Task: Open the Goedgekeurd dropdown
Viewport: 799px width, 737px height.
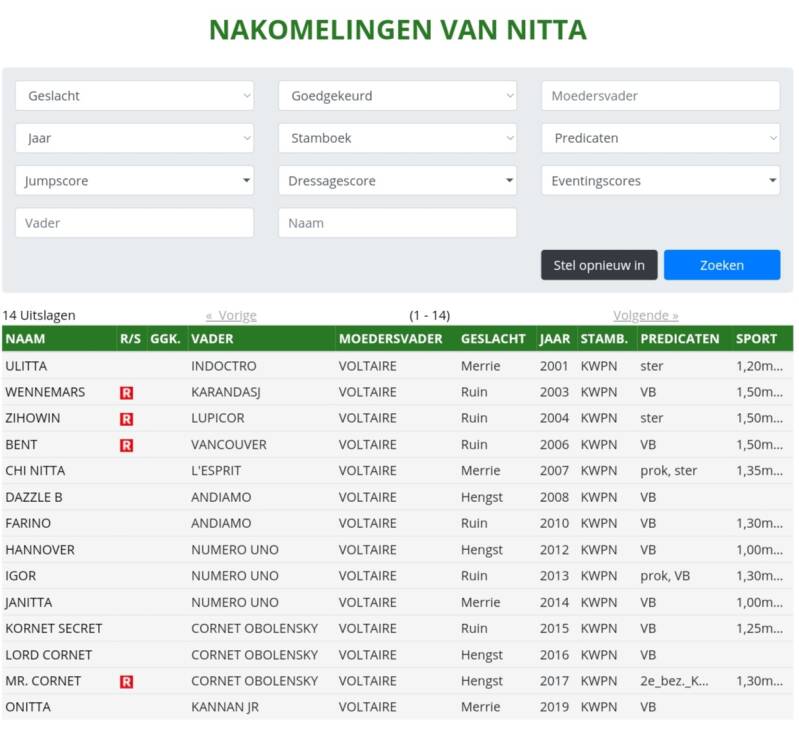Action: click(x=397, y=96)
